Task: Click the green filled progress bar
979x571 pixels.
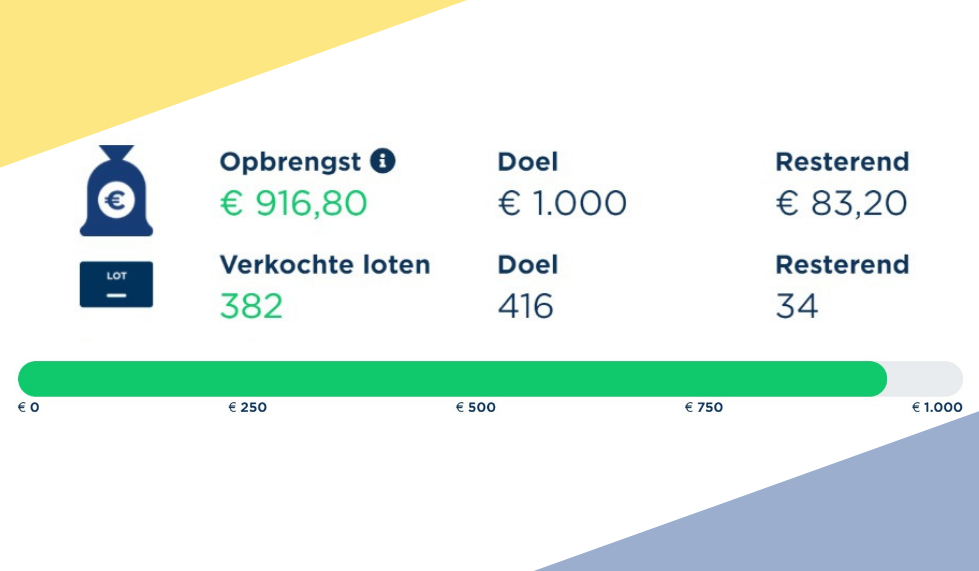Action: [x=452, y=379]
